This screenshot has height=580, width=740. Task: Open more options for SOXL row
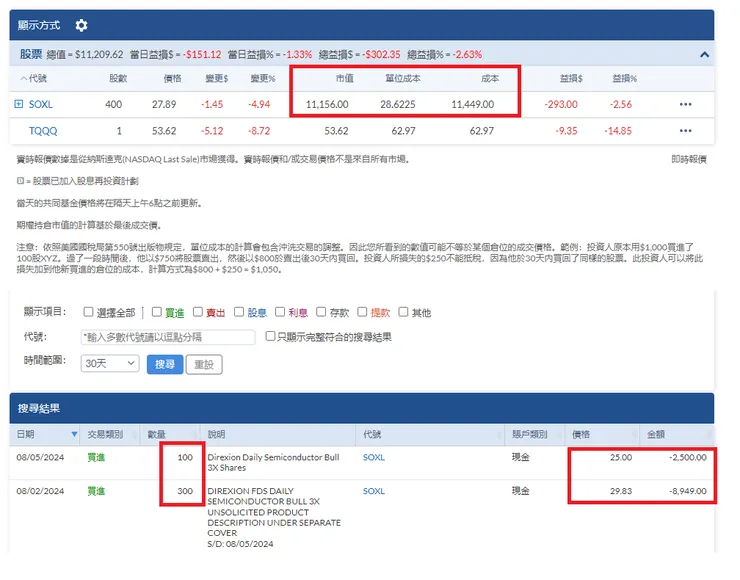[685, 104]
